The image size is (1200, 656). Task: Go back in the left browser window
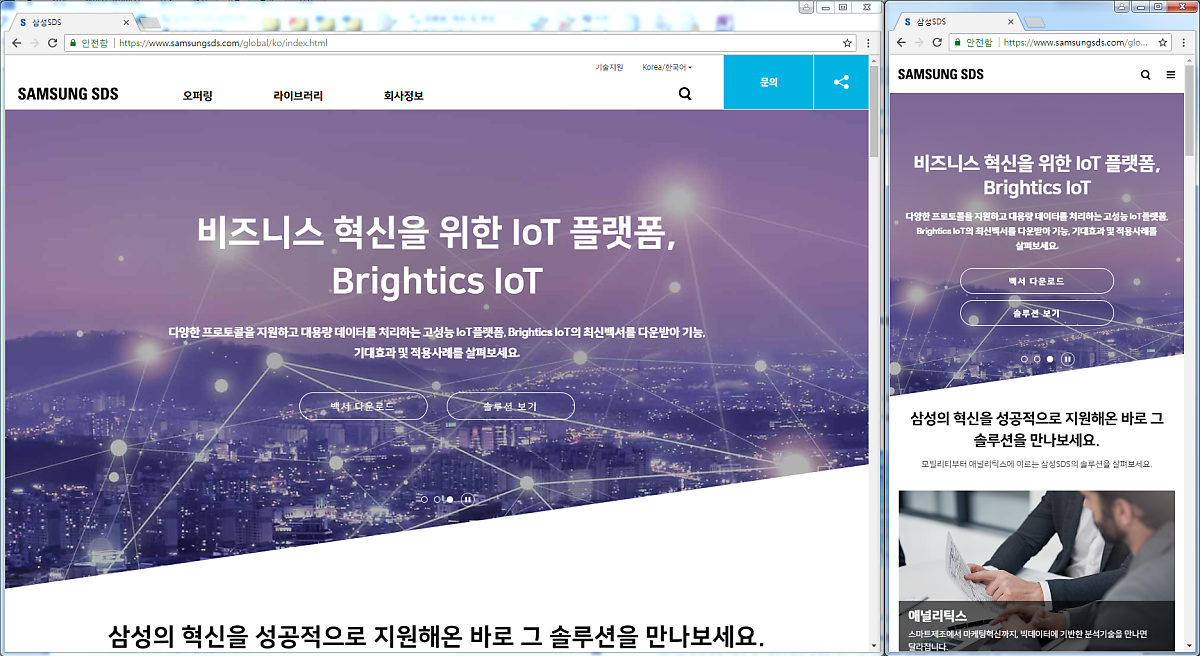[x=17, y=43]
